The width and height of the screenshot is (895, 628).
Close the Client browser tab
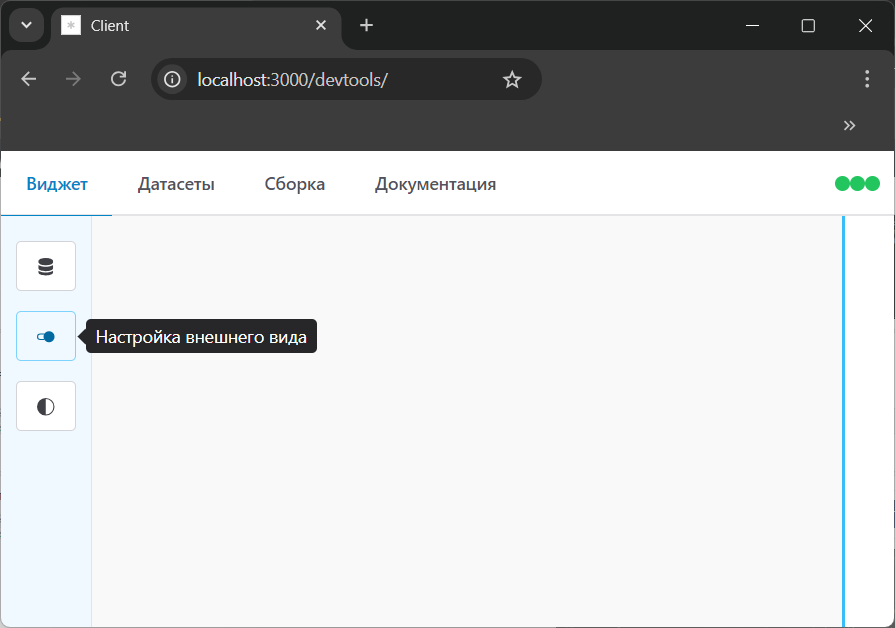pyautogui.click(x=321, y=25)
